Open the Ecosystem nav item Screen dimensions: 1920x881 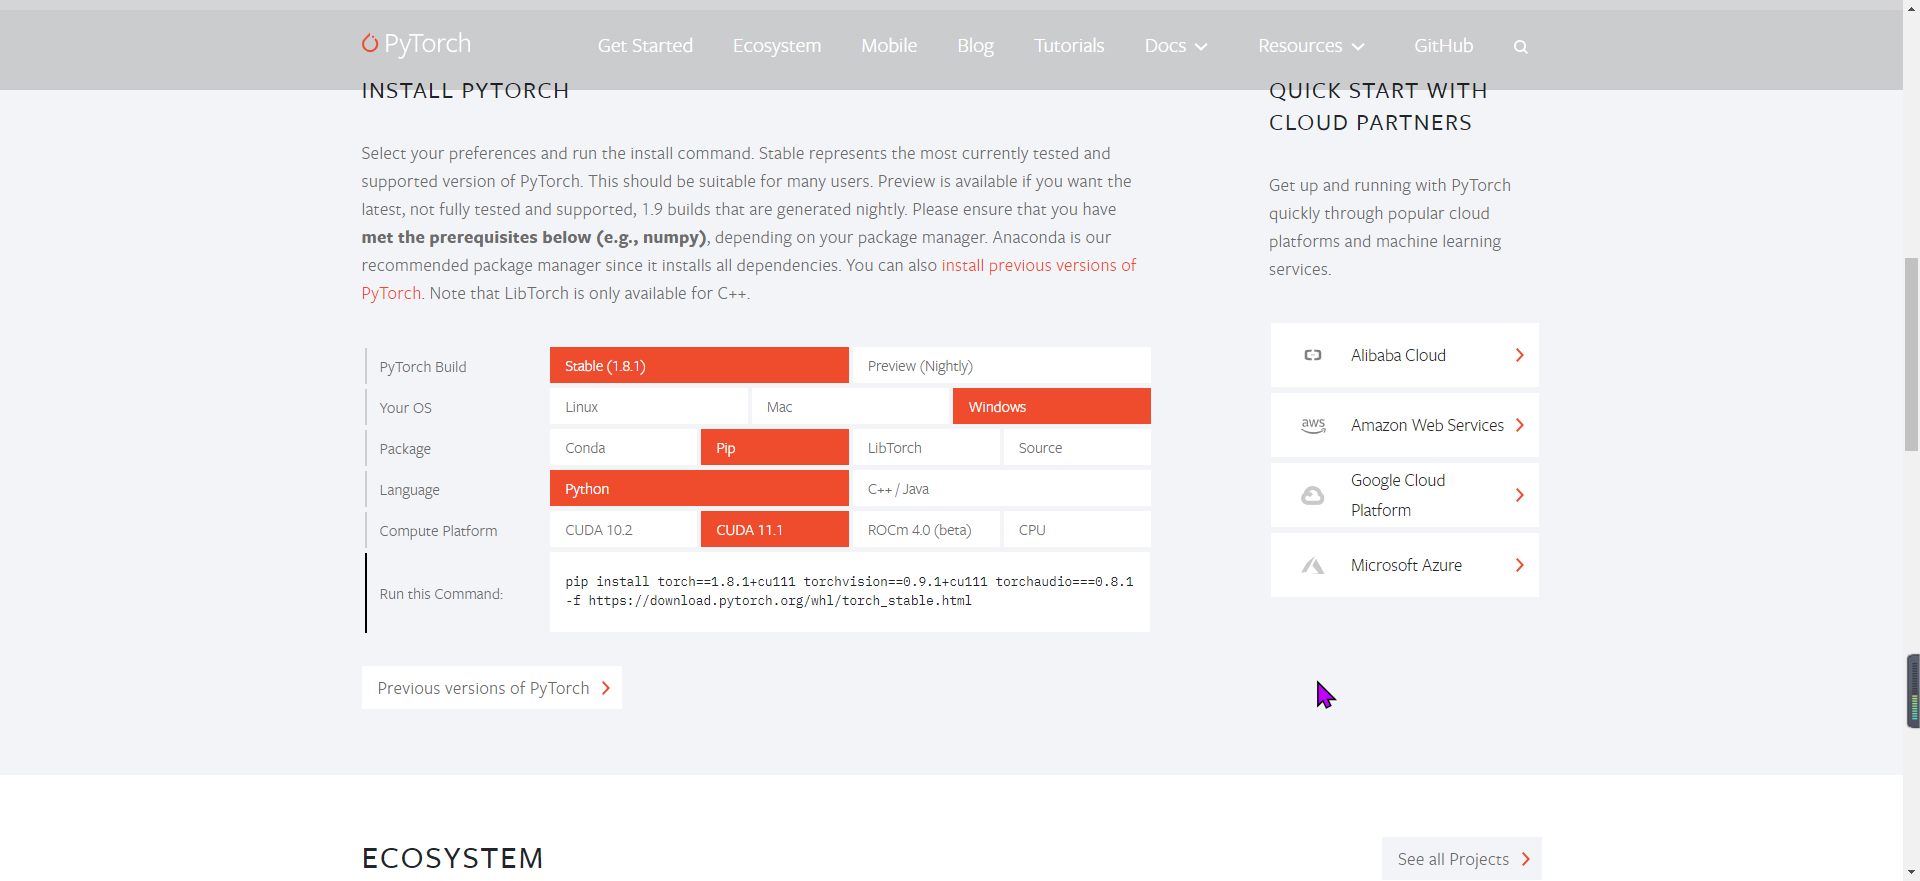point(777,46)
